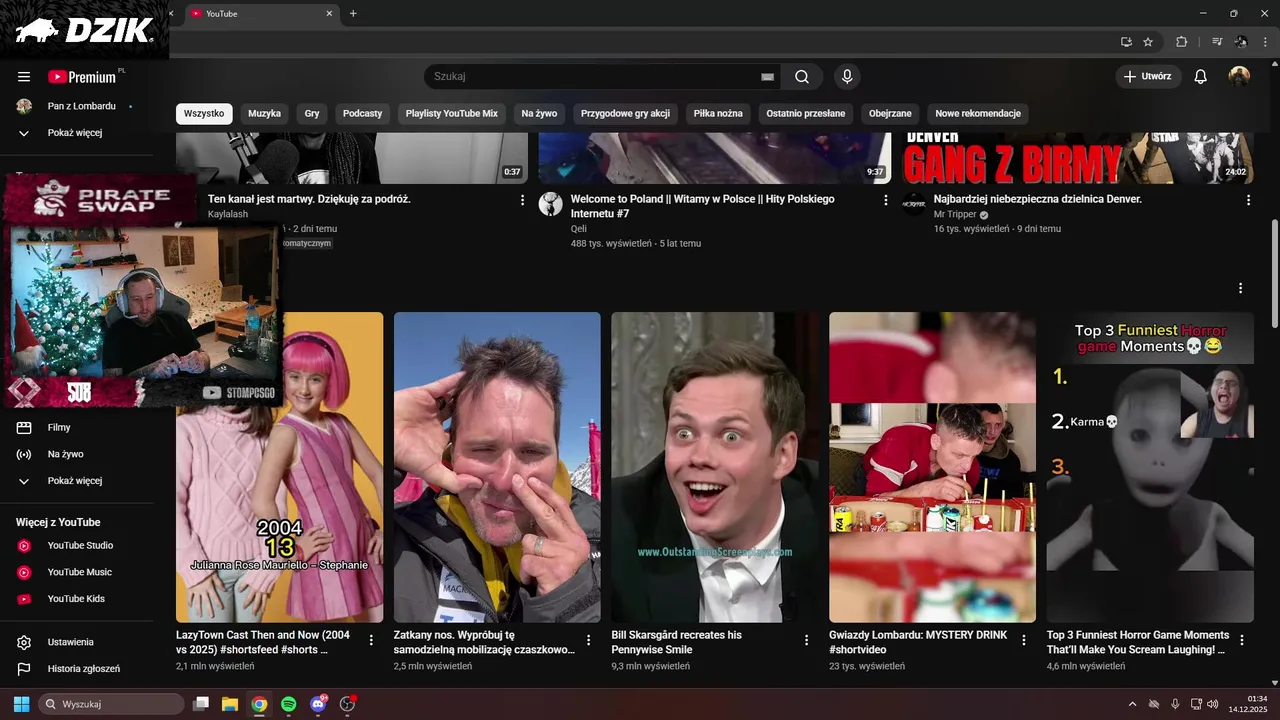Image resolution: width=1280 pixels, height=720 pixels.
Task: Open options for Najbardziej niebezpieczna dzielnica video
Action: [x=1248, y=200]
